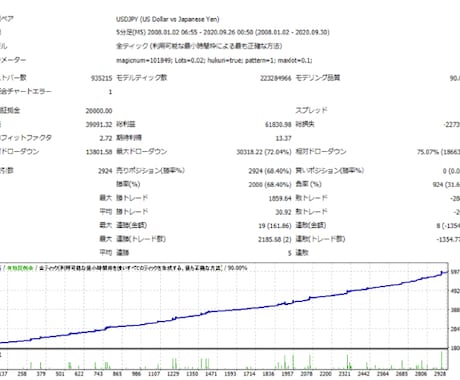
Task: Click x-axis label 258
Action: 22,374
